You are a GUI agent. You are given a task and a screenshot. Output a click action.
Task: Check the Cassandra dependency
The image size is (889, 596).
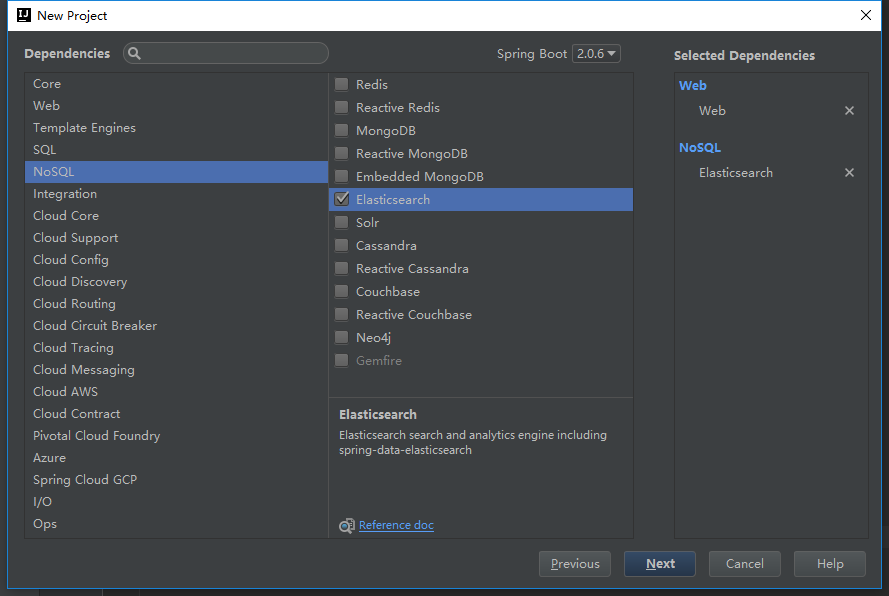coord(341,246)
